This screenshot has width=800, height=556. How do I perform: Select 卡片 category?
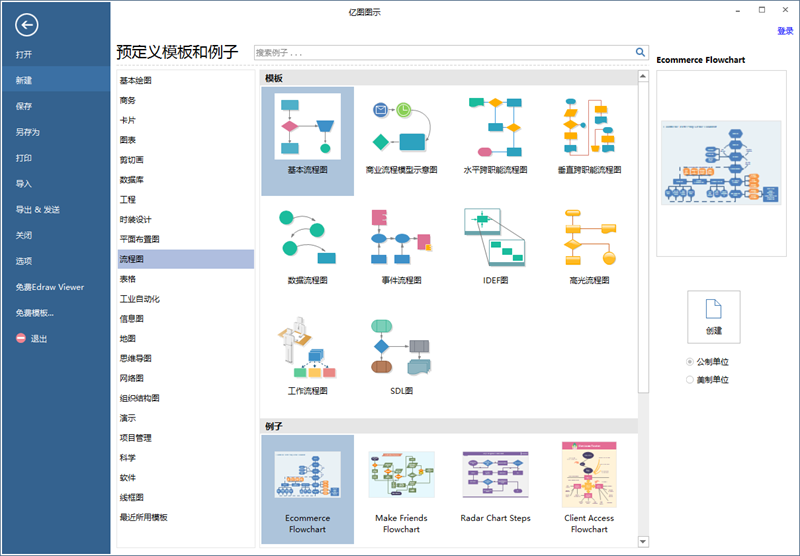(x=128, y=120)
